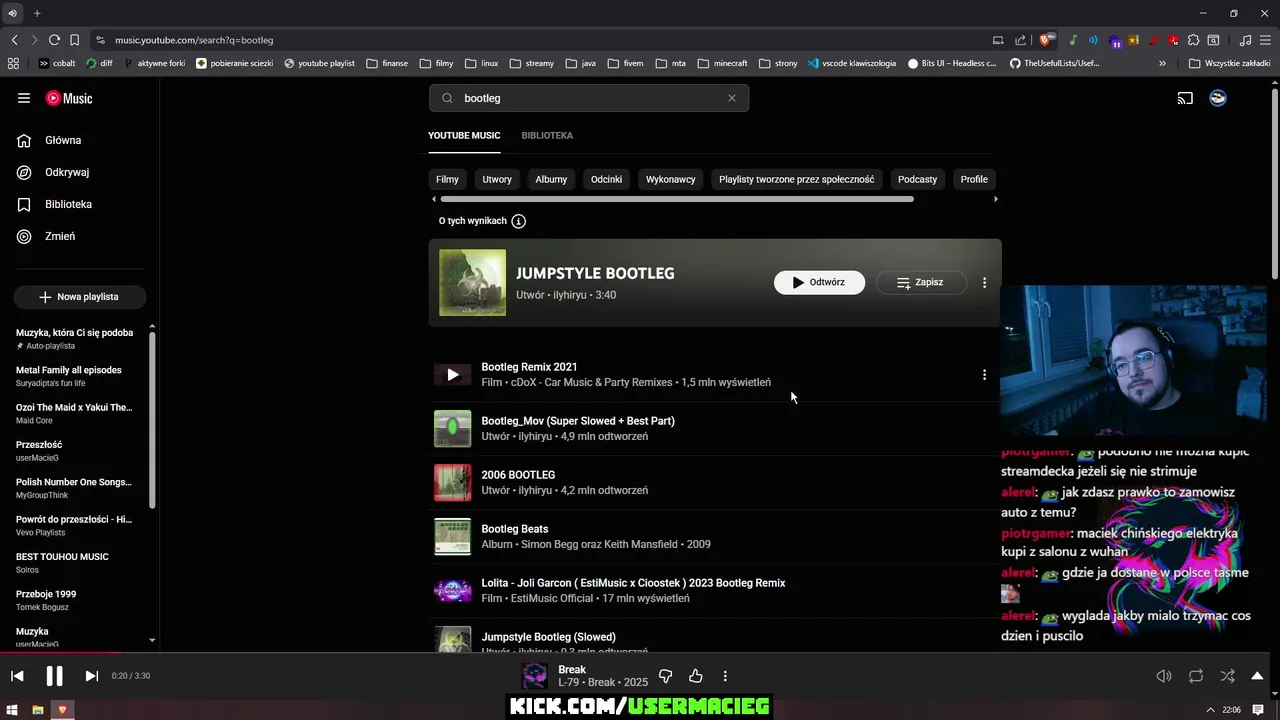
Task: Play Bootleg Remix 2021 thumbnail
Action: click(x=452, y=375)
